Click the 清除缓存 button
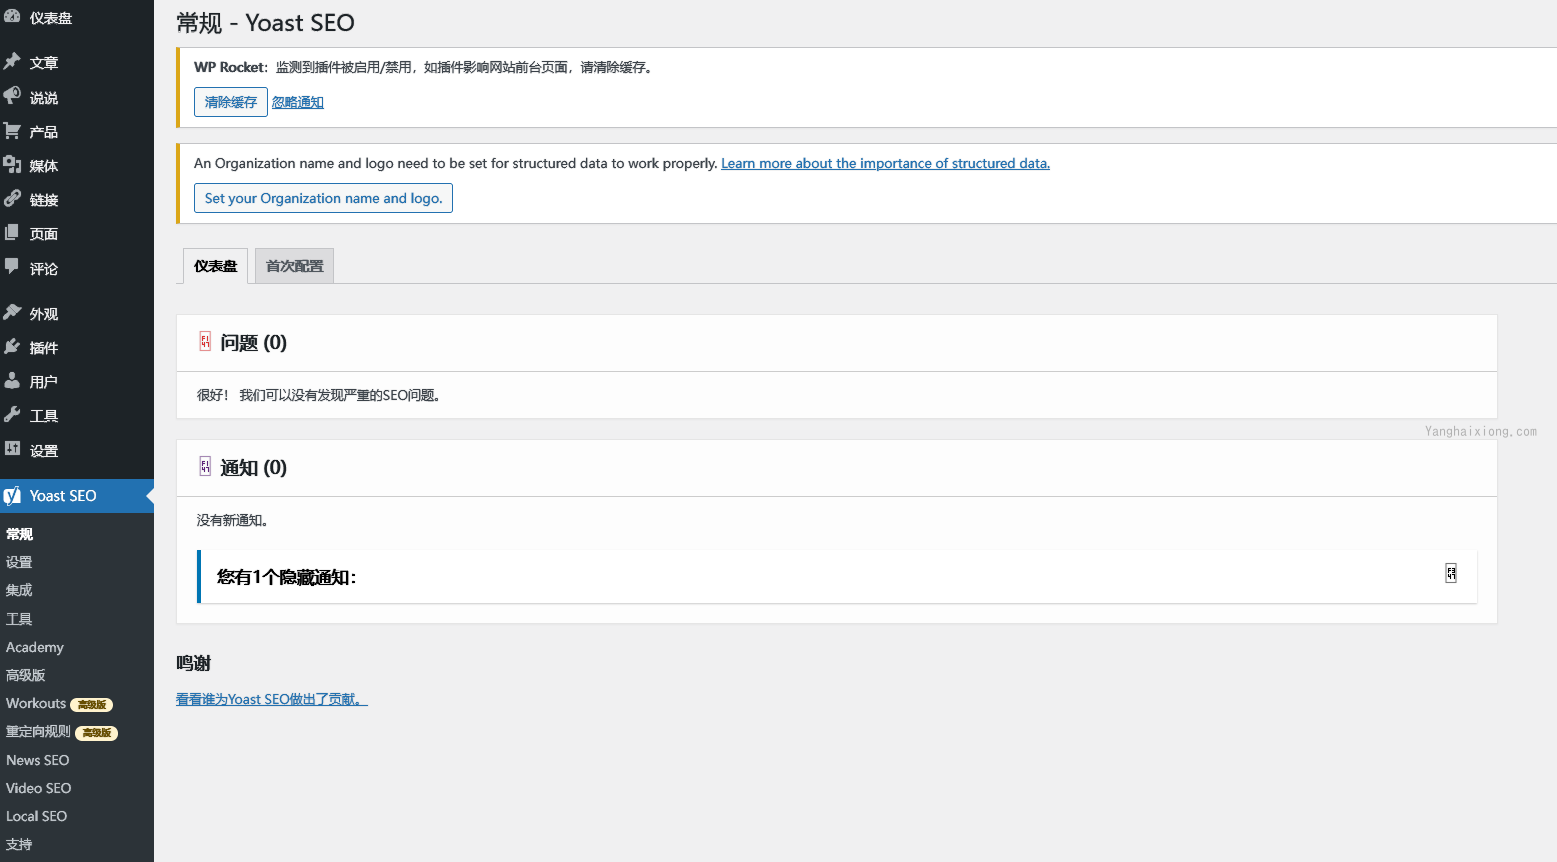The height and width of the screenshot is (862, 1557). (x=231, y=102)
